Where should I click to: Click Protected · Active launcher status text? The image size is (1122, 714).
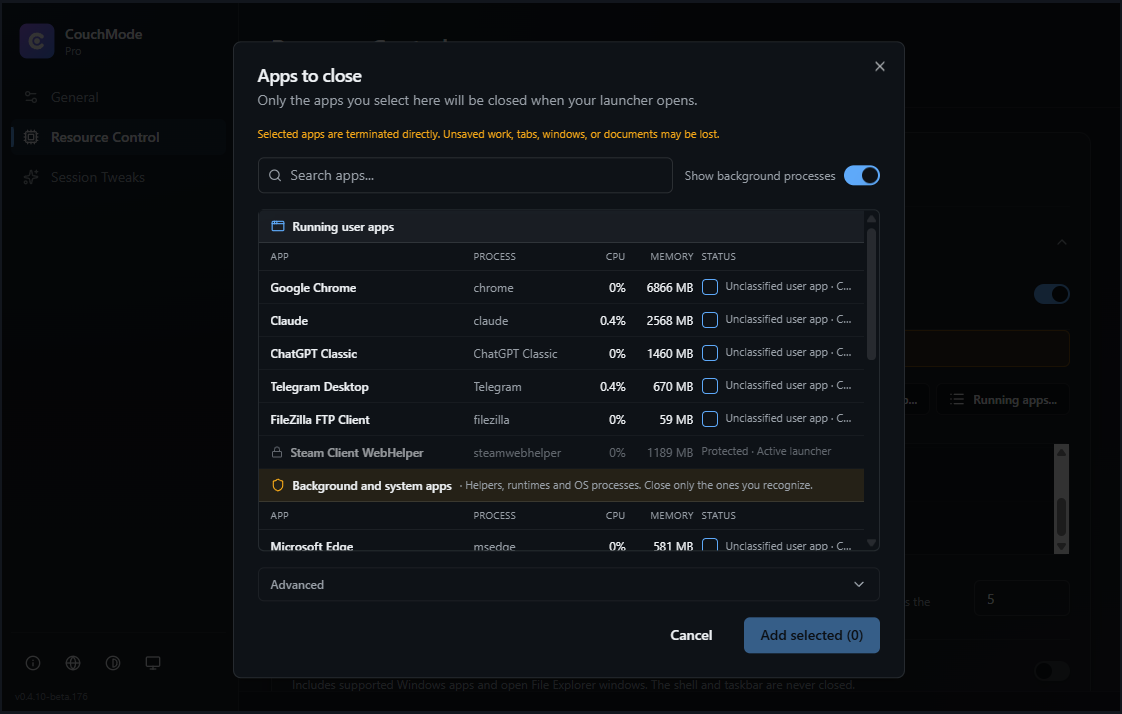(x=766, y=451)
